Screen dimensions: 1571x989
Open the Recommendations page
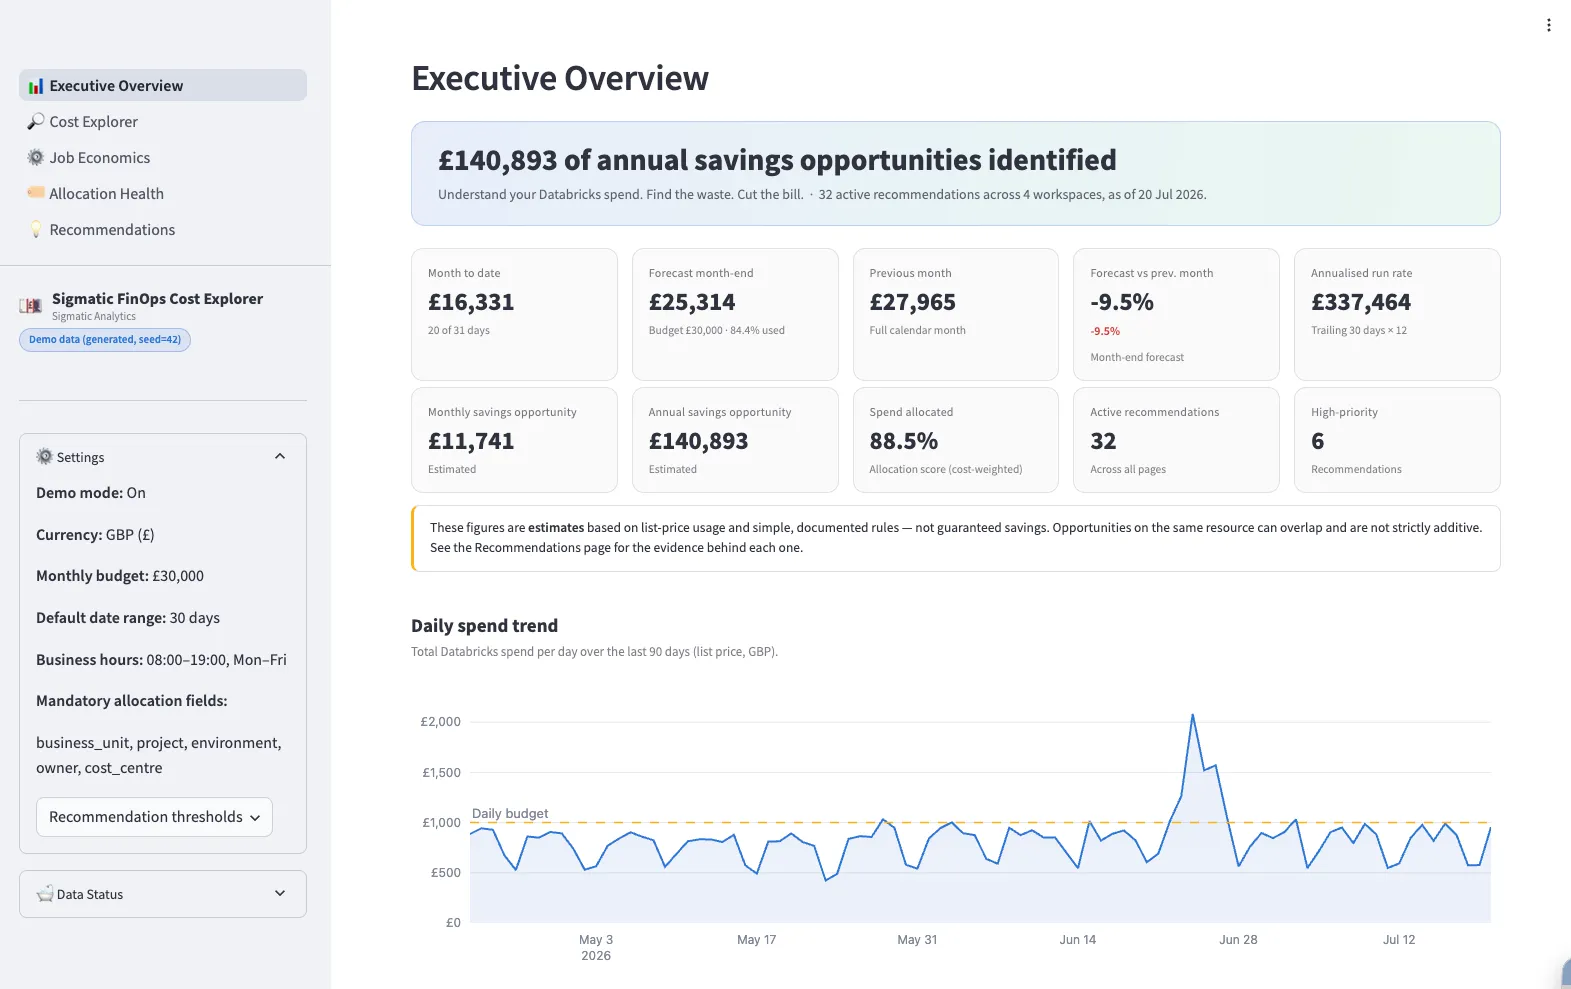[x=163, y=230]
